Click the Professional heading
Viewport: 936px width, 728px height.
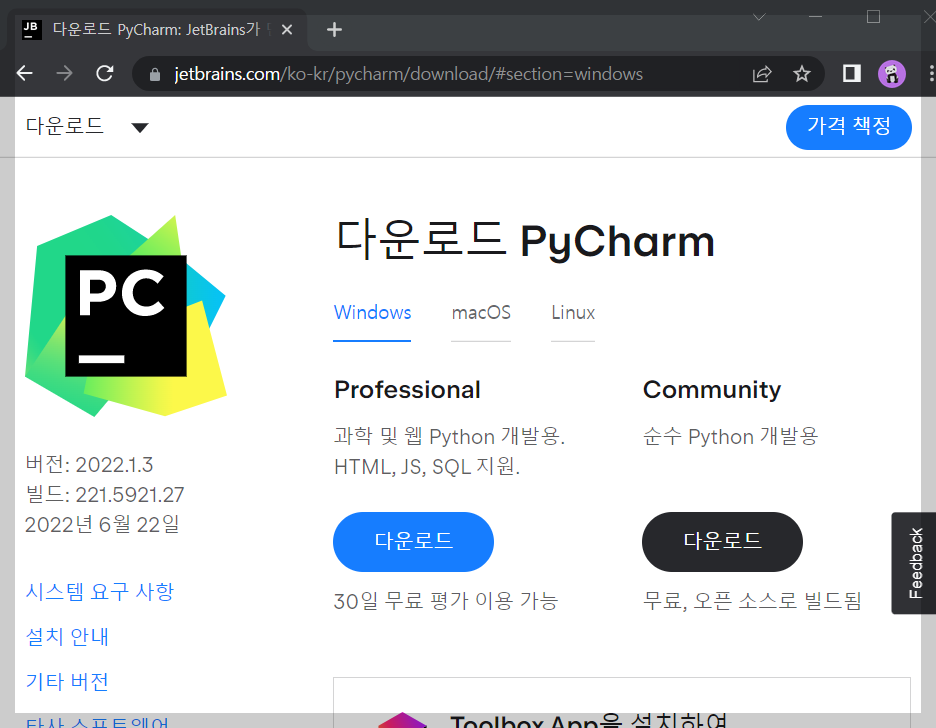pyautogui.click(x=407, y=390)
